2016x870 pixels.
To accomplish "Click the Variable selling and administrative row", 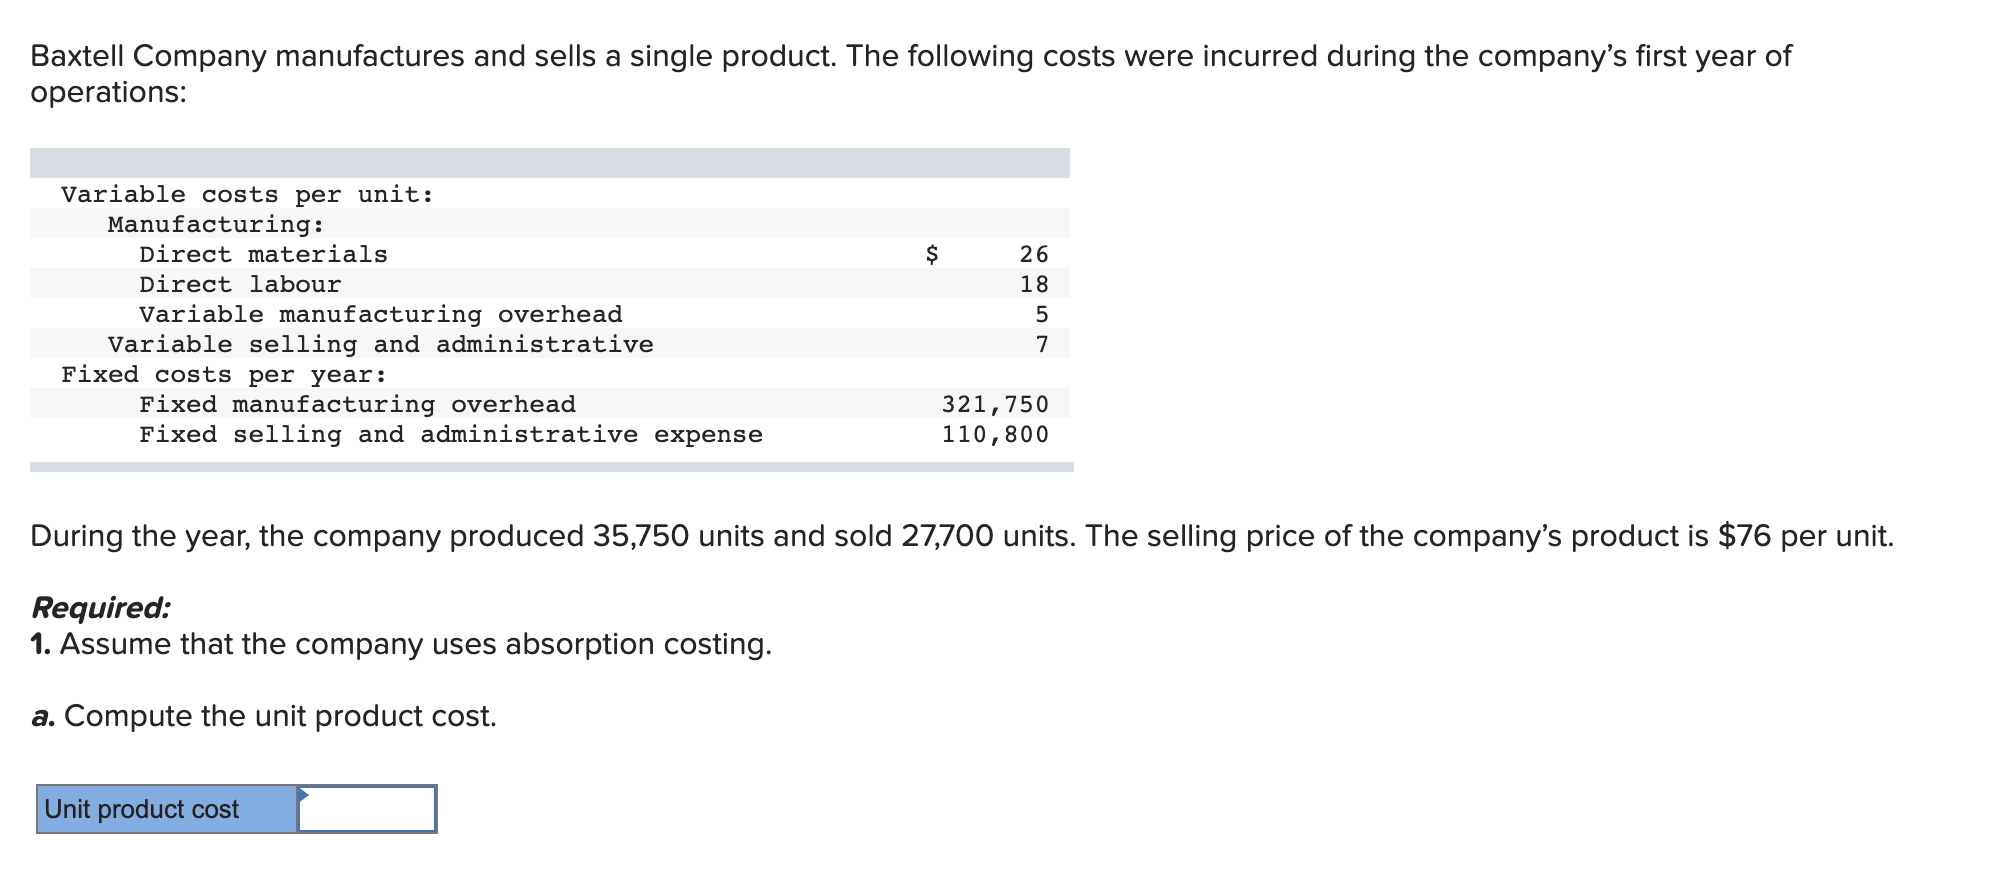I will tap(380, 345).
